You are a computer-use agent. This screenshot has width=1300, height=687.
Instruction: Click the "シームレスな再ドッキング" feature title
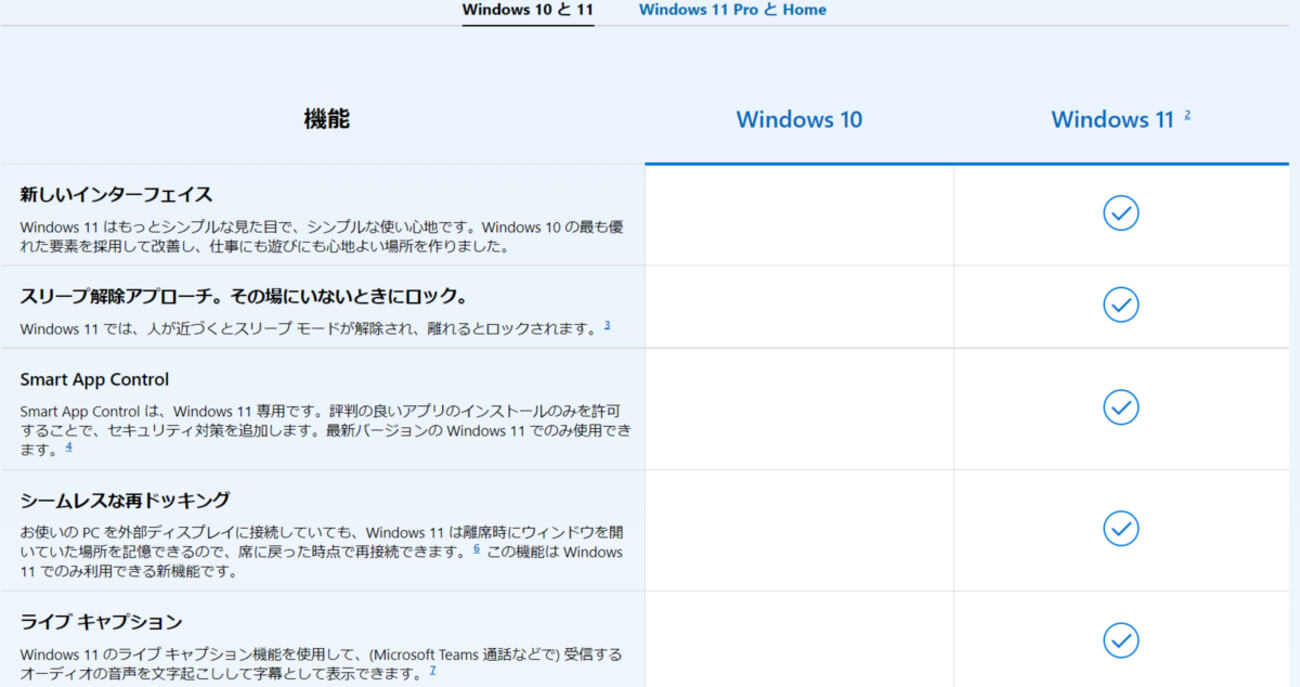click(125, 500)
